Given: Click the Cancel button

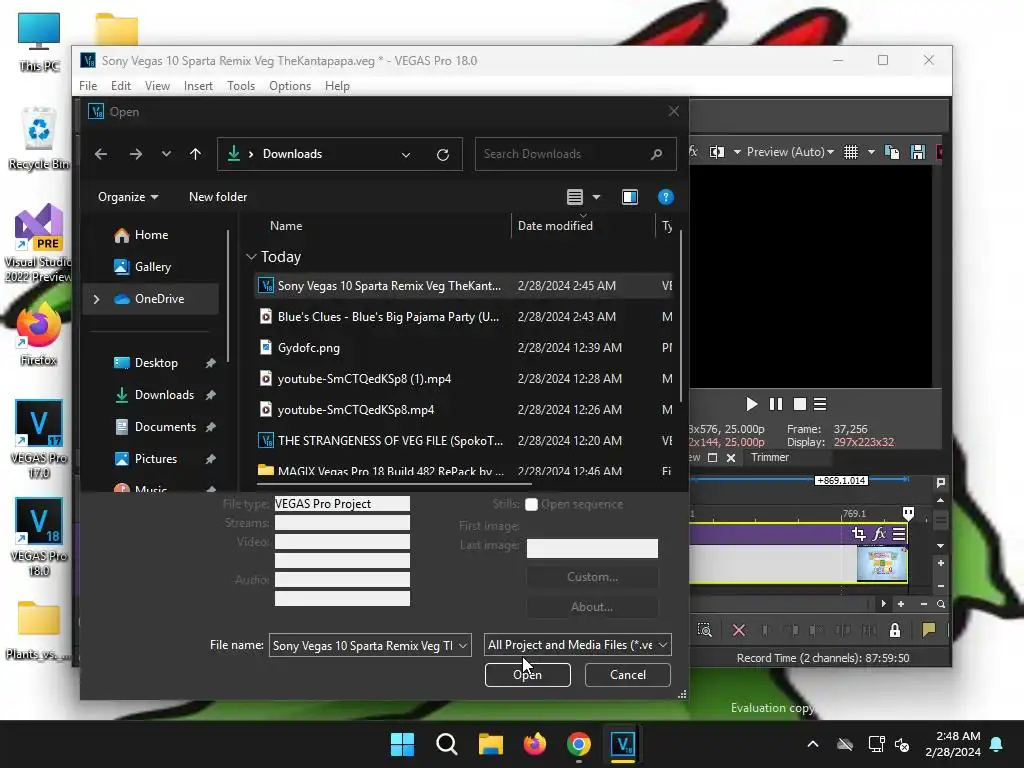Looking at the screenshot, I should pyautogui.click(x=628, y=675).
